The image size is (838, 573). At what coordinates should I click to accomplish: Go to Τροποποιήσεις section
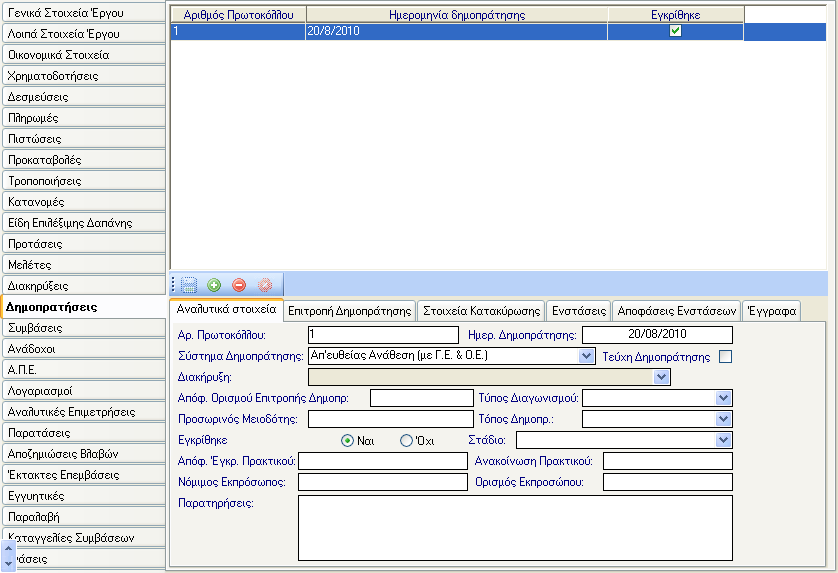[84, 181]
